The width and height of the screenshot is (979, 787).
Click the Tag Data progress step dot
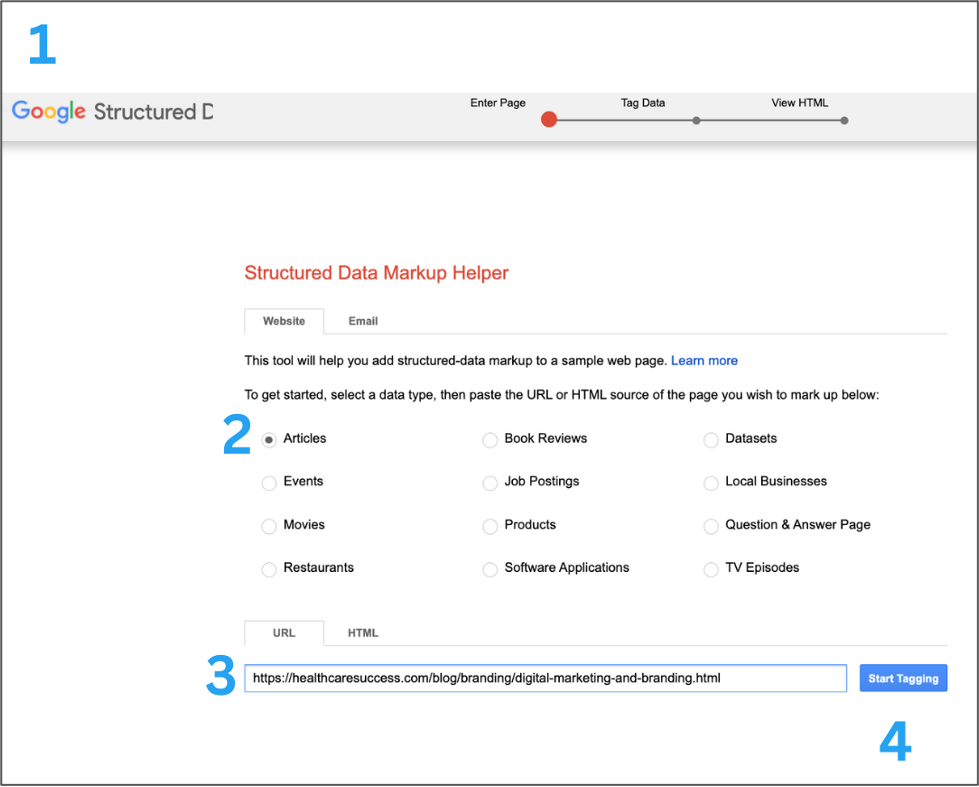(x=696, y=120)
